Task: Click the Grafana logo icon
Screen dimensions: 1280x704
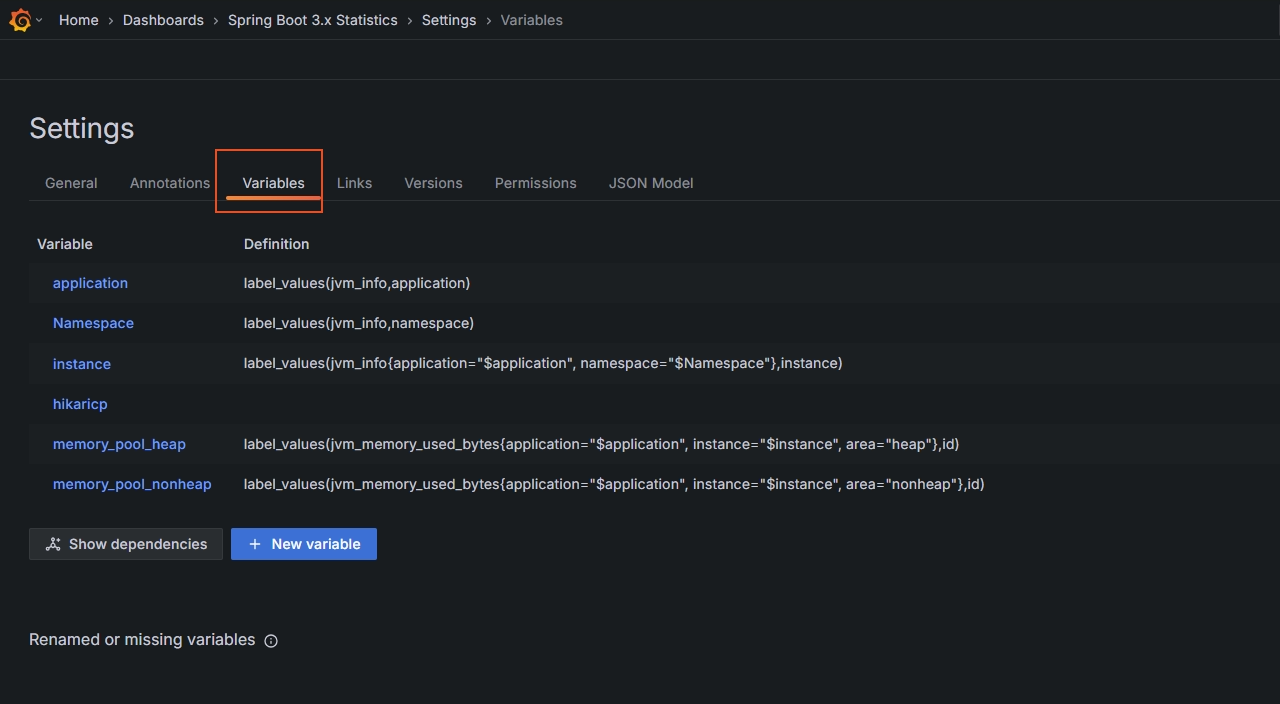Action: [20, 20]
